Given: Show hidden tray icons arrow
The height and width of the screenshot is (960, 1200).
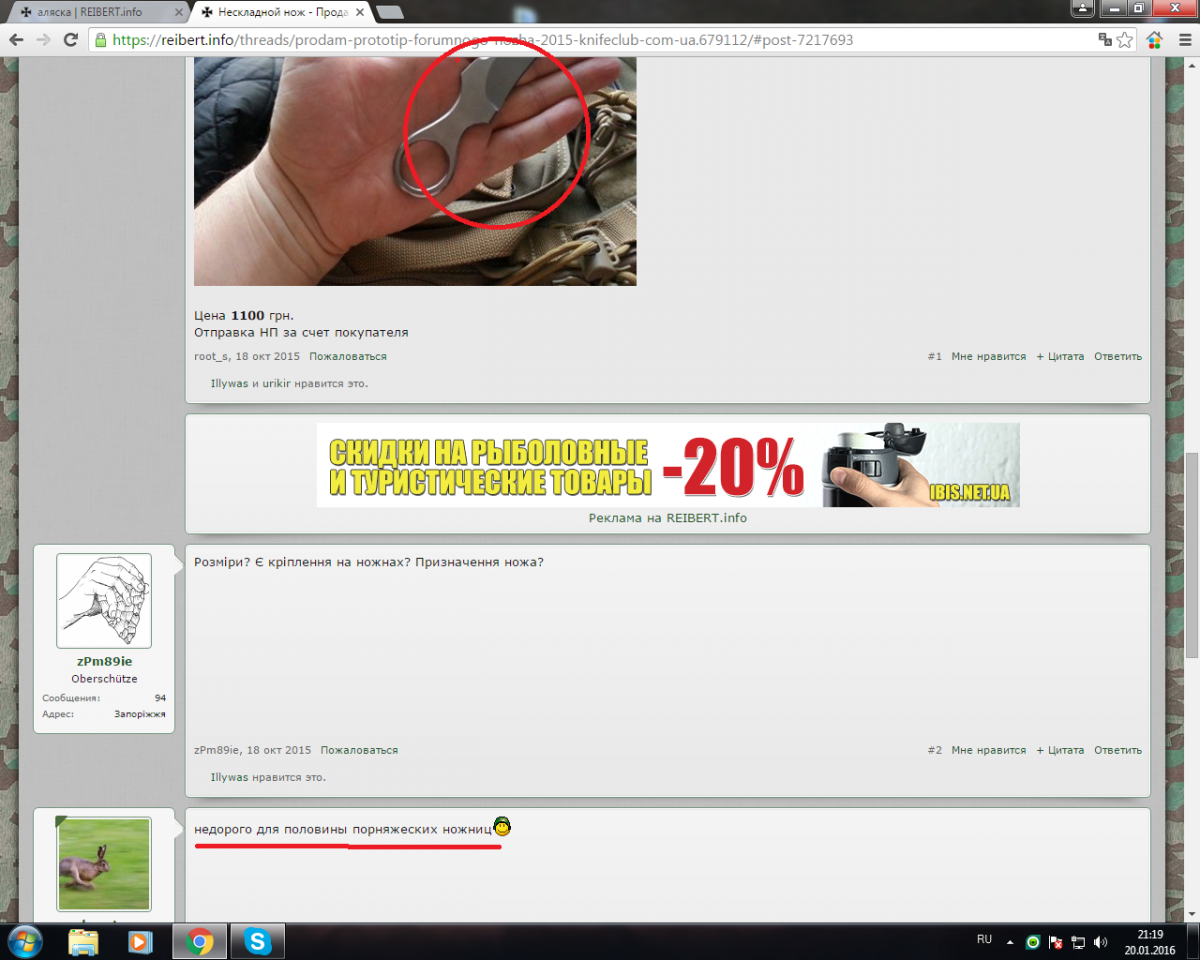Looking at the screenshot, I should [x=1011, y=942].
